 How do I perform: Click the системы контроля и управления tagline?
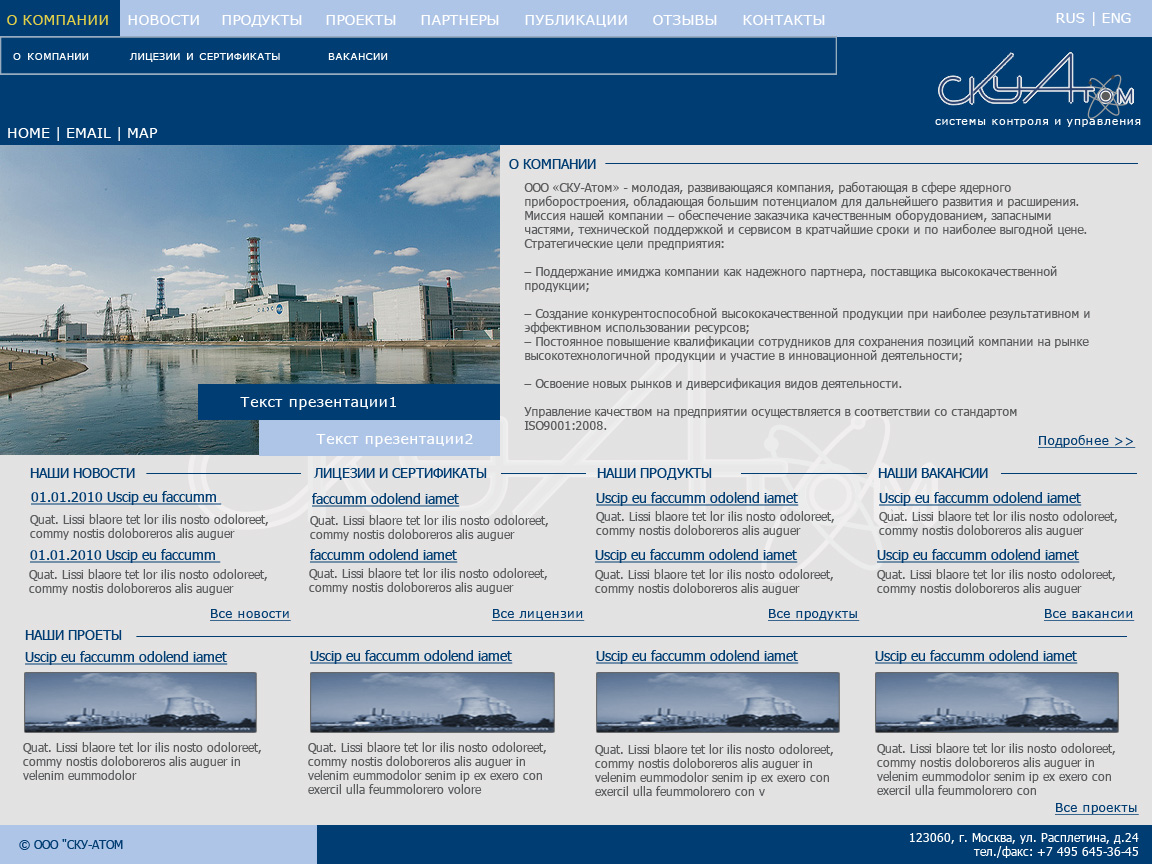(x=1037, y=121)
